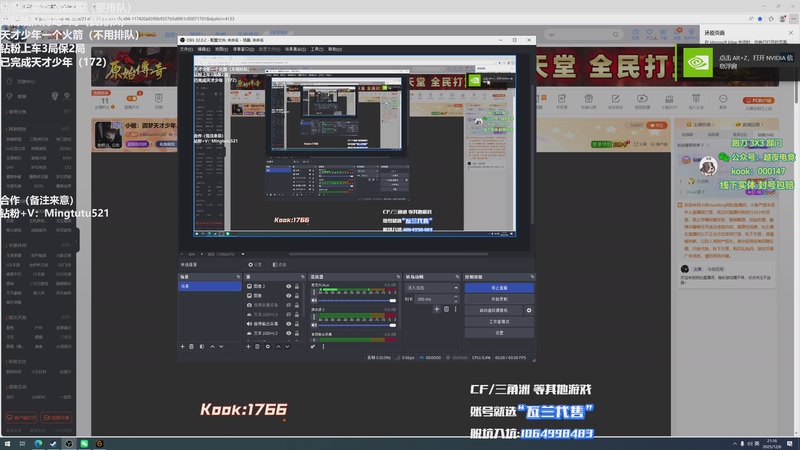Screen dimensions: 800x450
Task: Click 启动虚拟摄像机 button
Action: [493, 310]
